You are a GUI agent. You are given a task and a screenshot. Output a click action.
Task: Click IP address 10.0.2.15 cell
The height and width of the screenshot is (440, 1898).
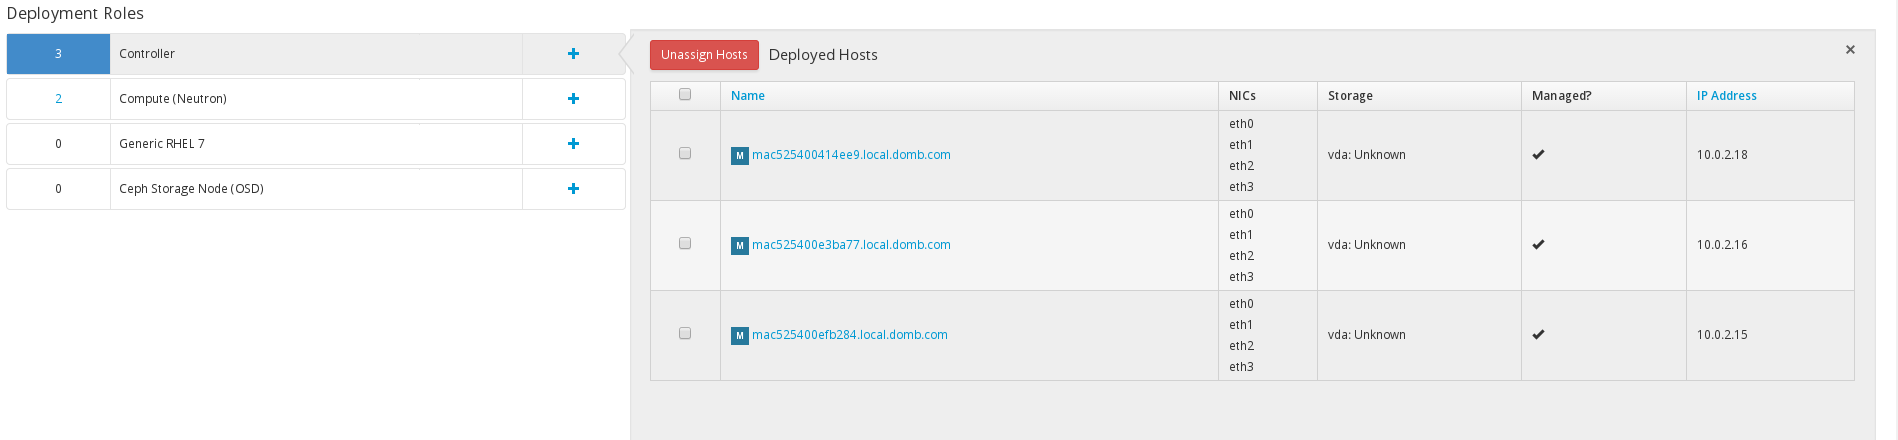pyautogui.click(x=1770, y=335)
